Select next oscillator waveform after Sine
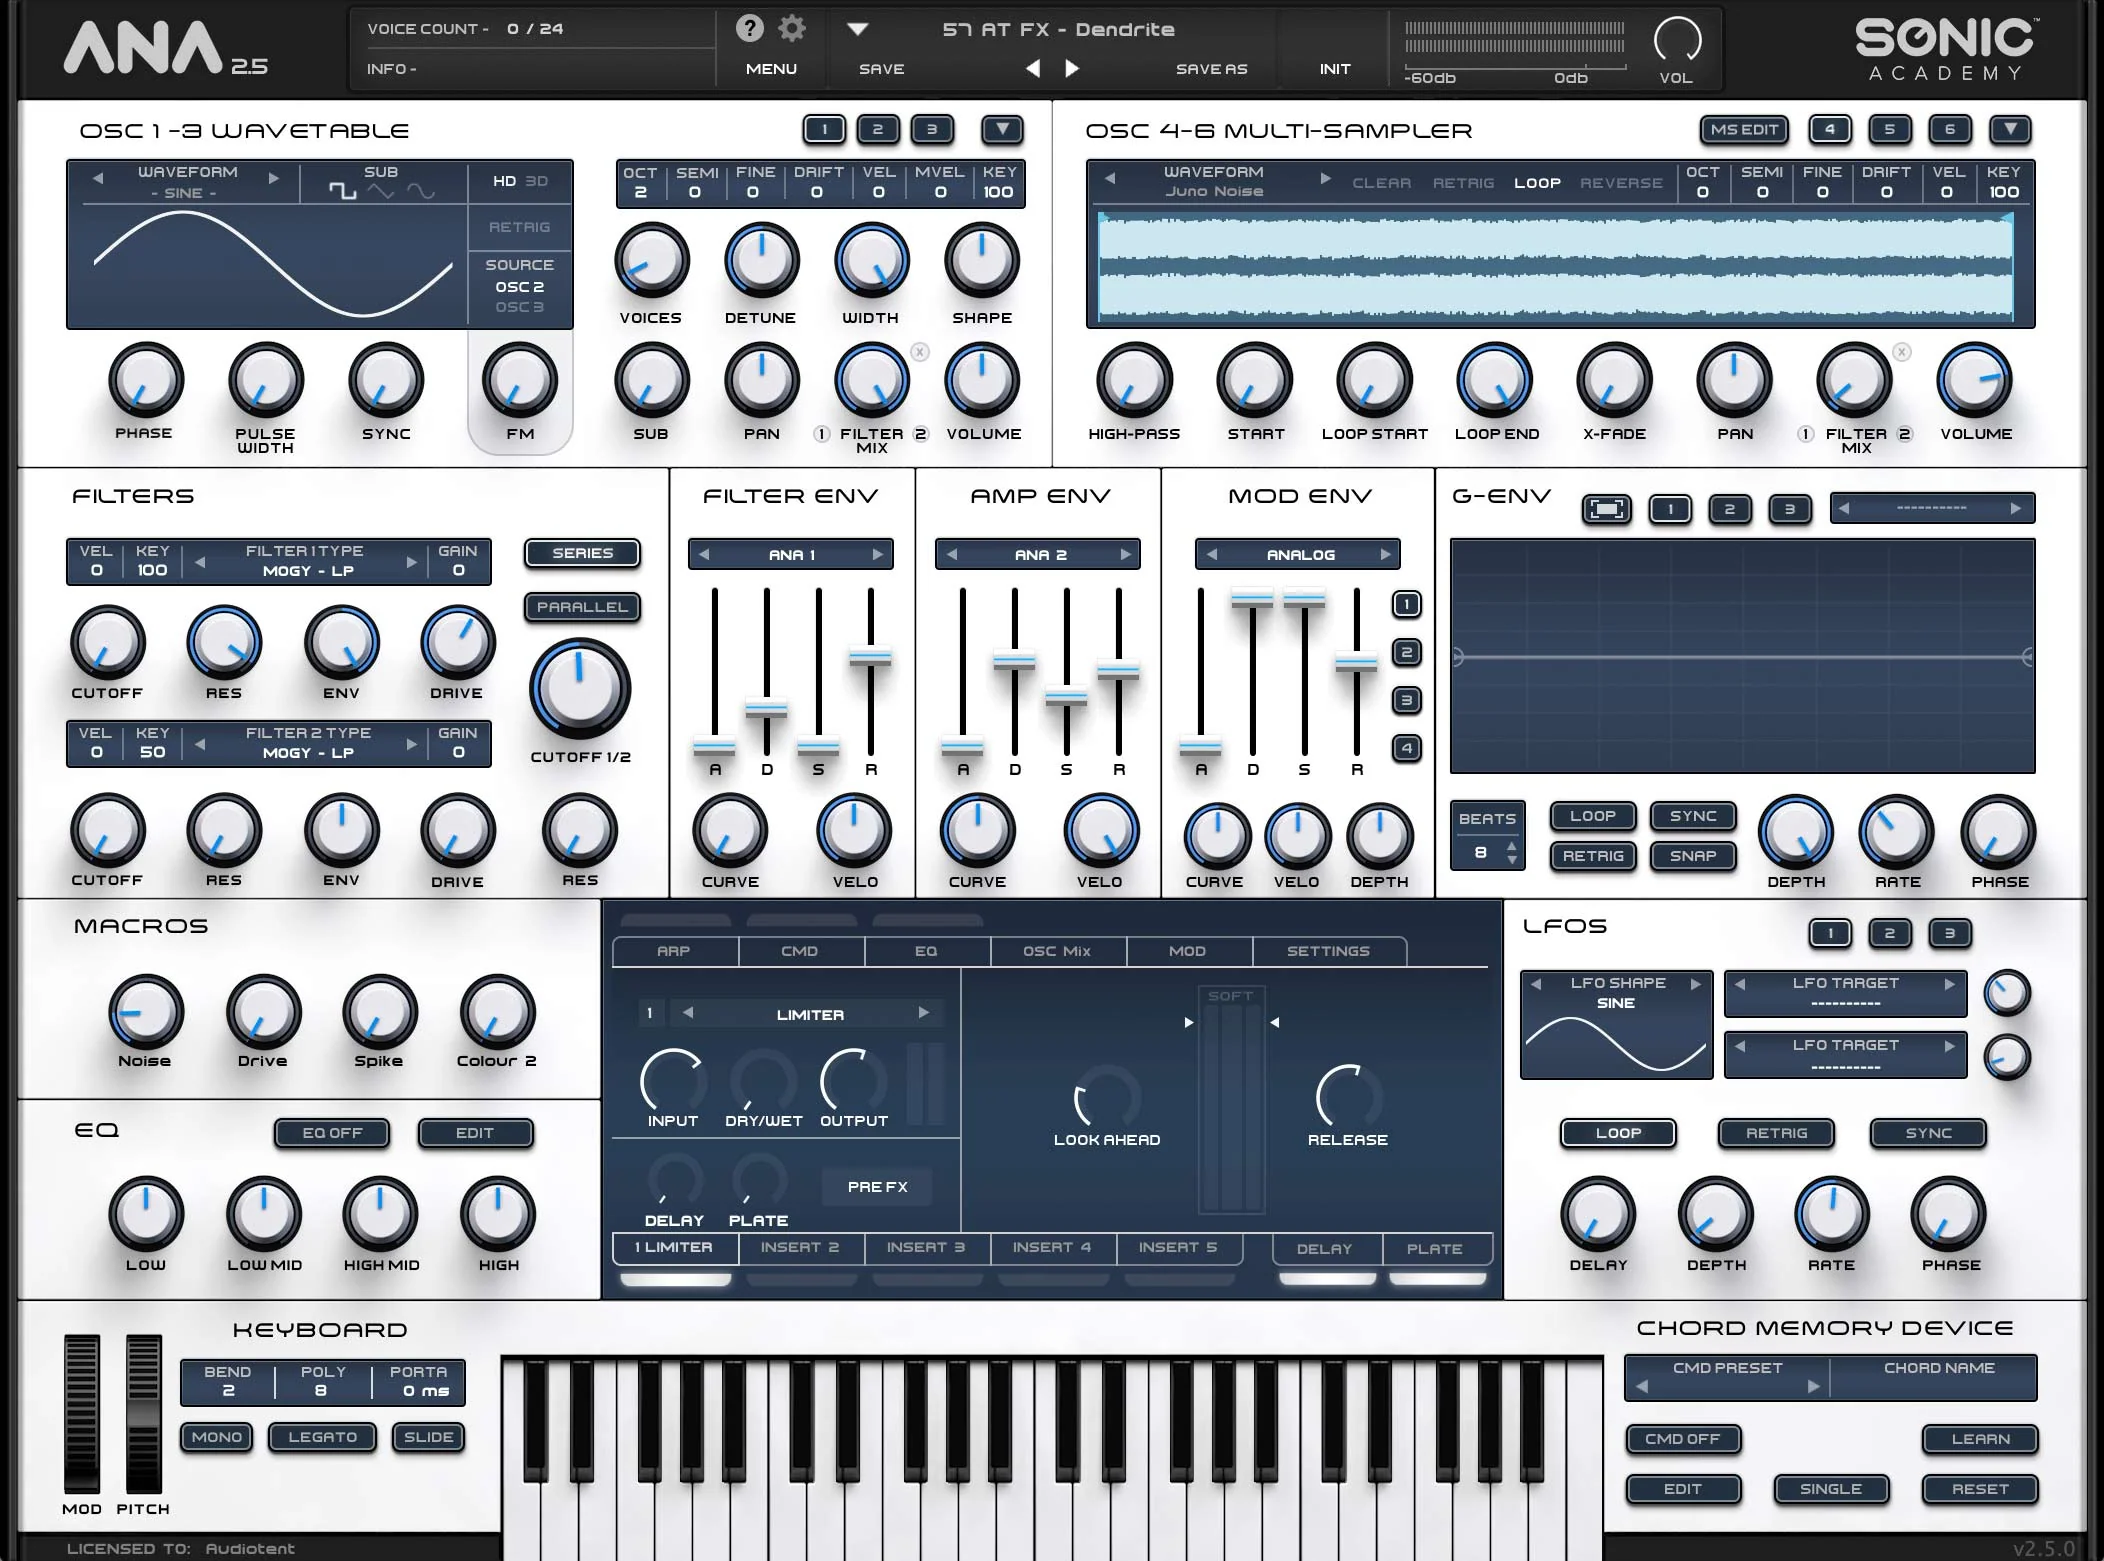The width and height of the screenshot is (2104, 1561). (x=273, y=178)
